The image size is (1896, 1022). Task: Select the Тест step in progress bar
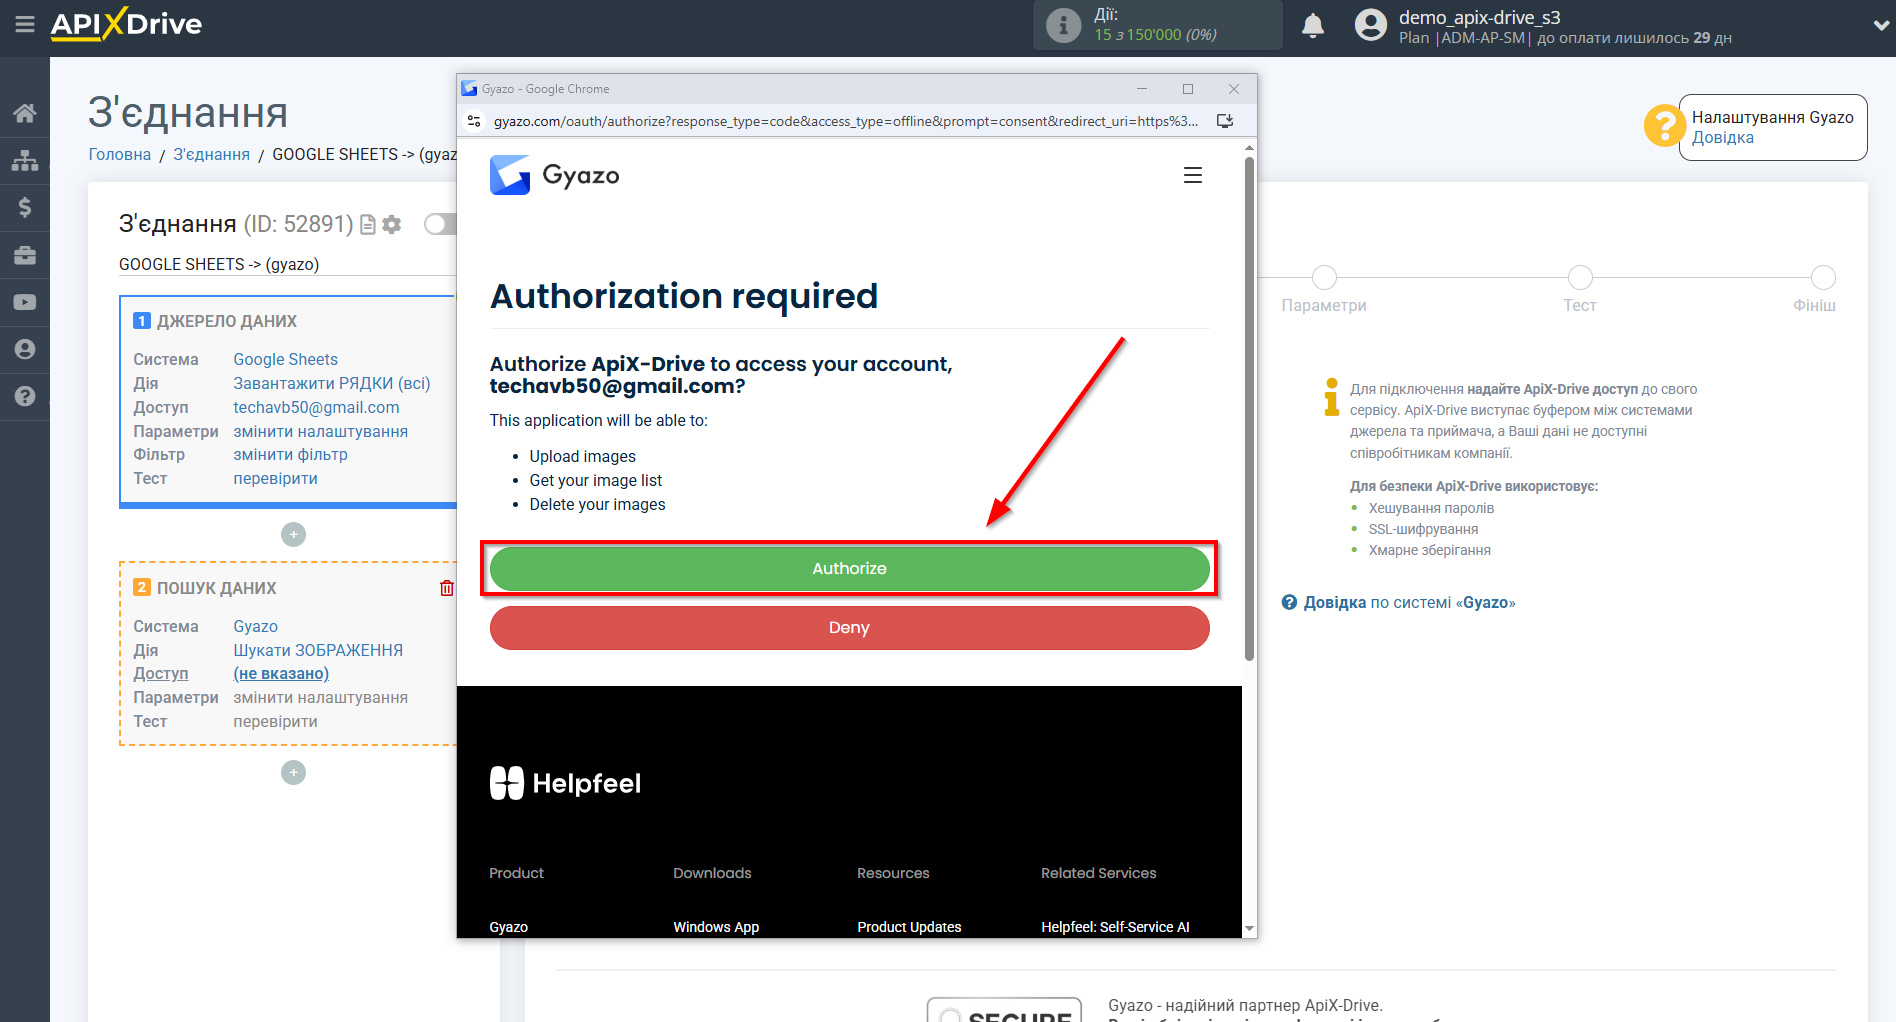click(1579, 278)
